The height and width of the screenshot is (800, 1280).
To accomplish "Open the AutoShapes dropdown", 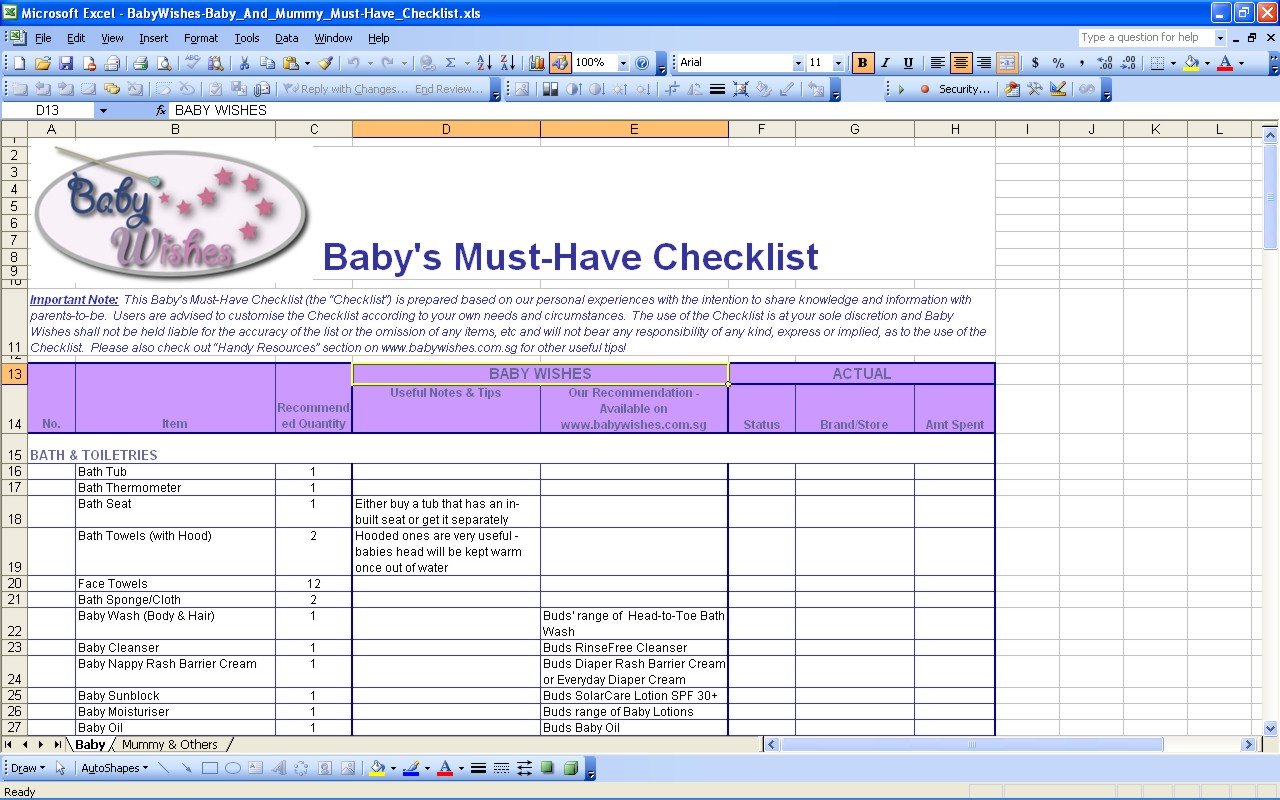I will pos(113,769).
